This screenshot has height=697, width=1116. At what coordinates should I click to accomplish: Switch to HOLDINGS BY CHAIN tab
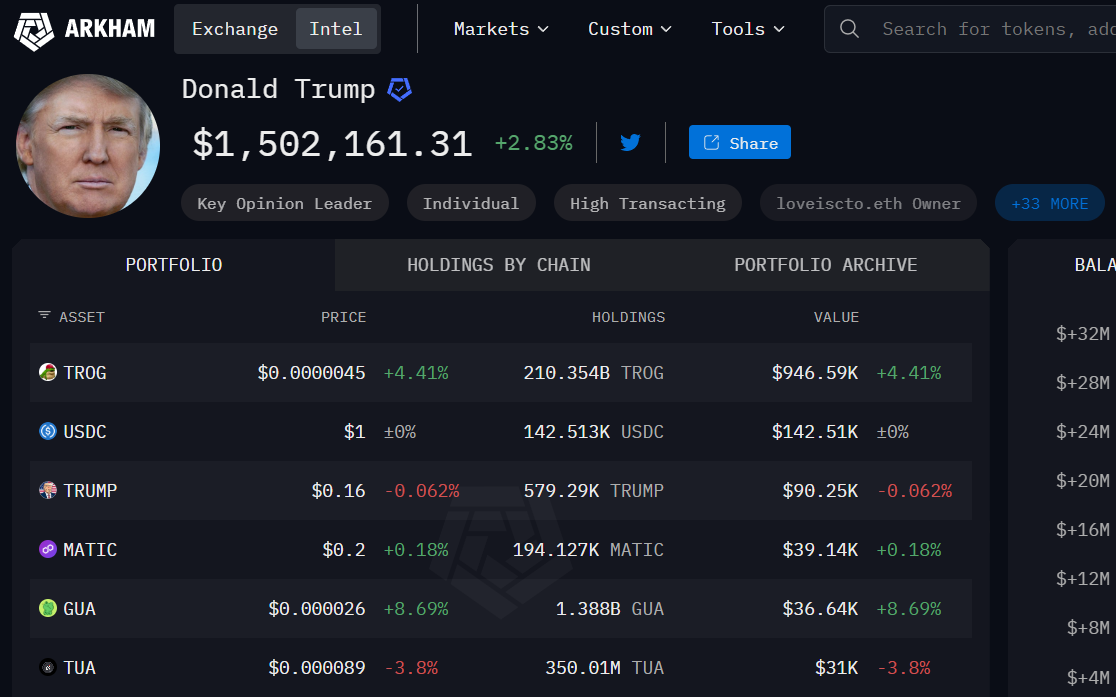pos(498,265)
